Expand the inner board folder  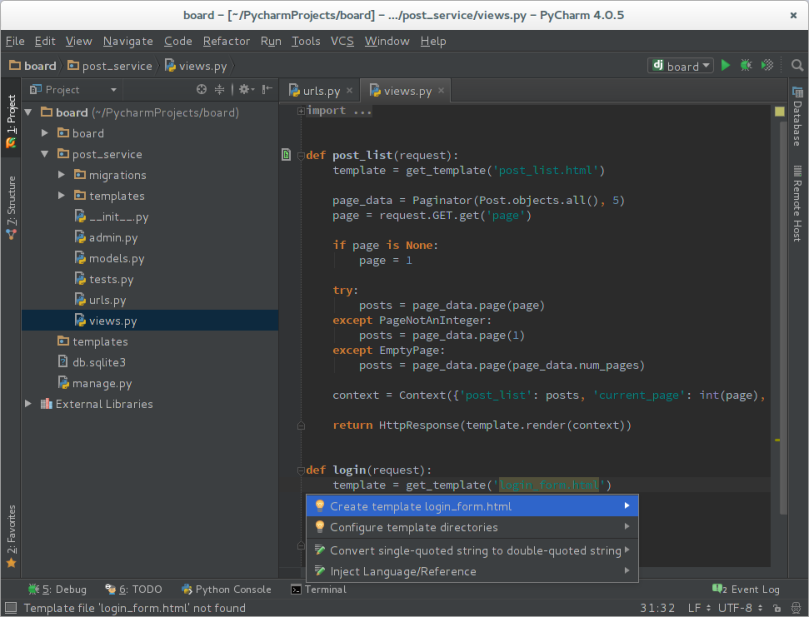coord(45,133)
